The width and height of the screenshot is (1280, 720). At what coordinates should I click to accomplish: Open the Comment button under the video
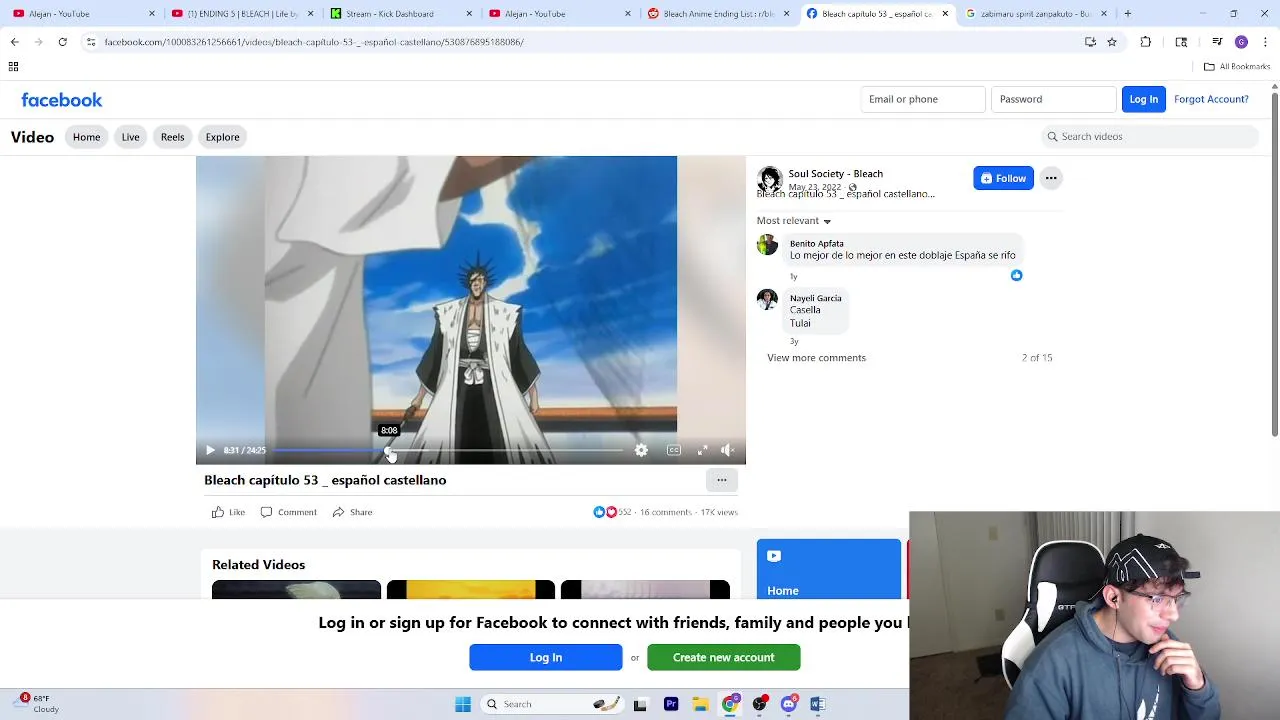(288, 512)
